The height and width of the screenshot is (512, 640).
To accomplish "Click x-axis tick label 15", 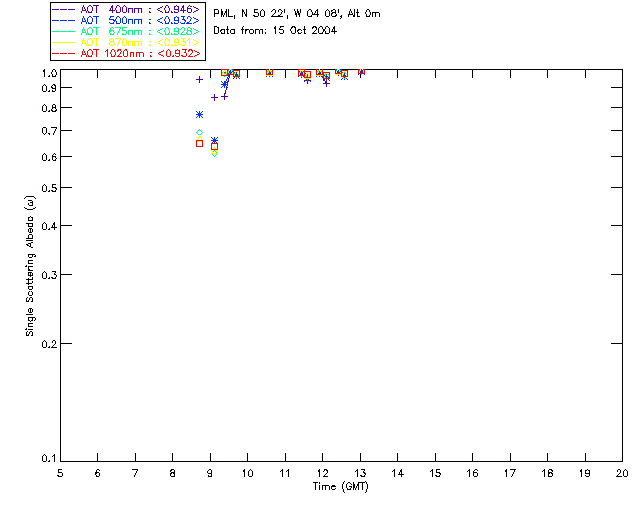I will (435, 473).
